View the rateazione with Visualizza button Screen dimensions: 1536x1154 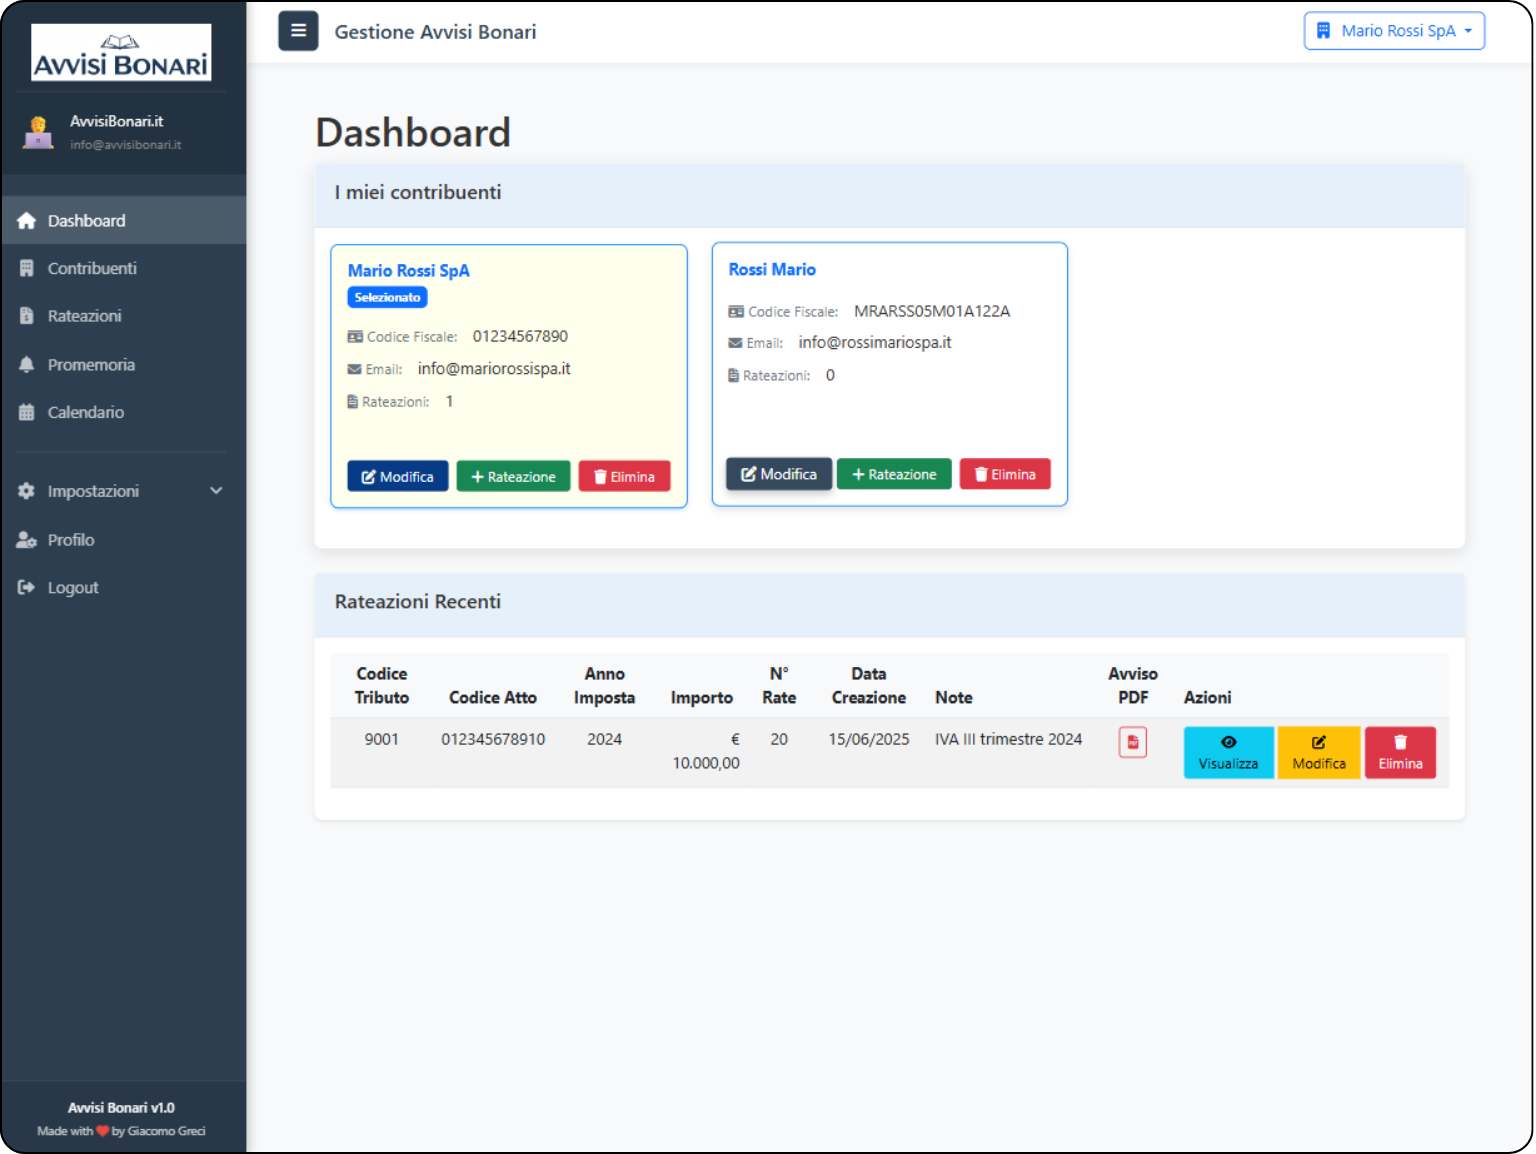click(1228, 752)
